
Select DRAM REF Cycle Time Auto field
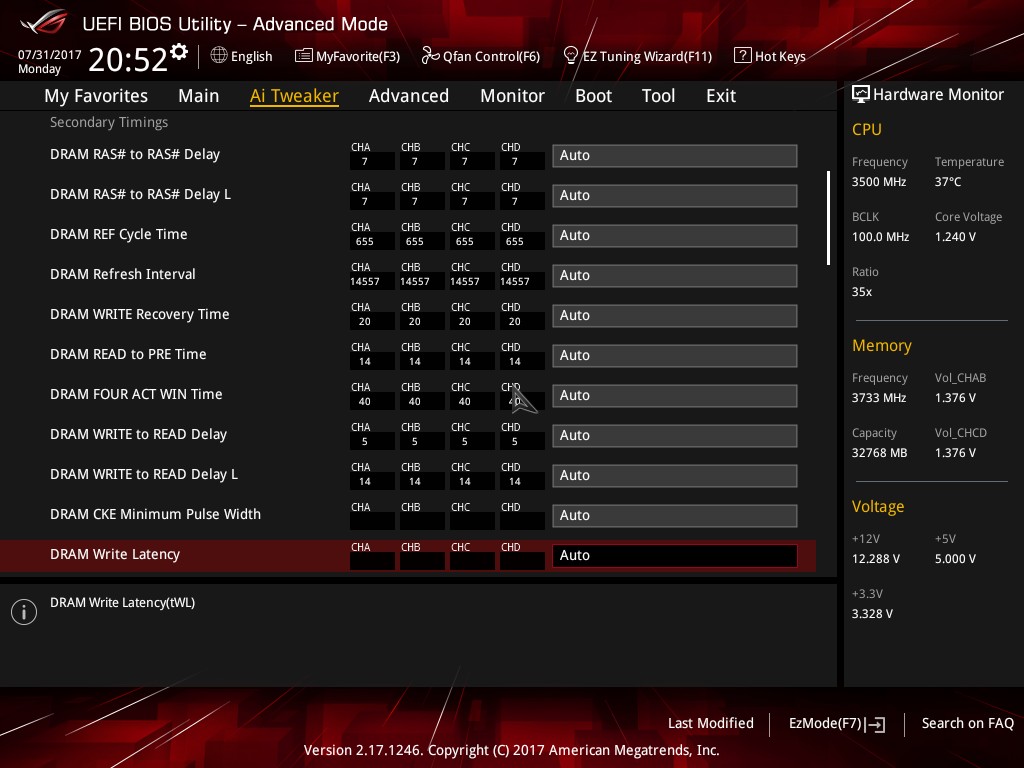[x=674, y=236]
